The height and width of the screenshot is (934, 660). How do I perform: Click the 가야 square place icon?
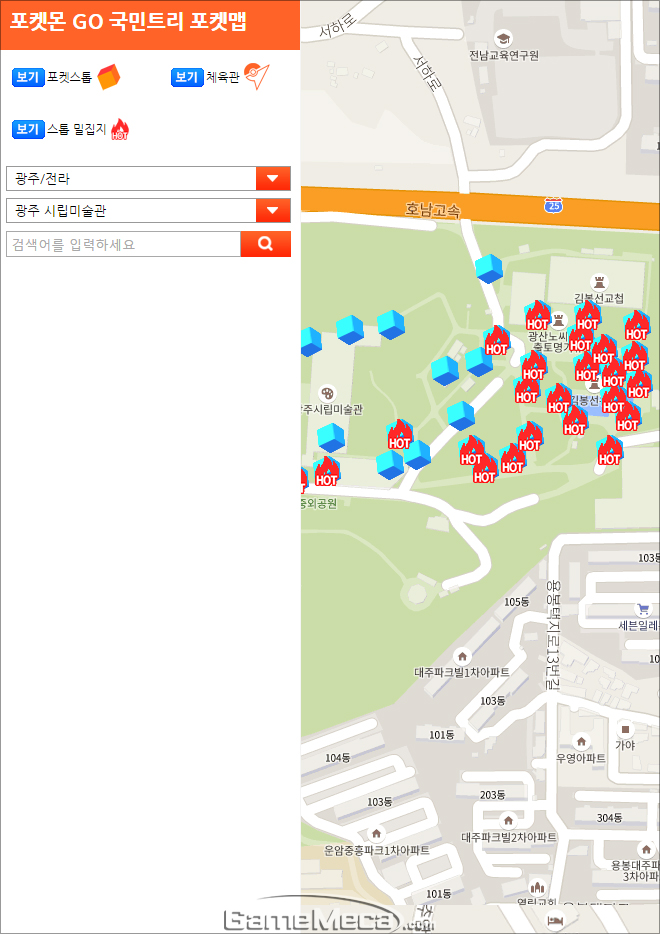625,729
